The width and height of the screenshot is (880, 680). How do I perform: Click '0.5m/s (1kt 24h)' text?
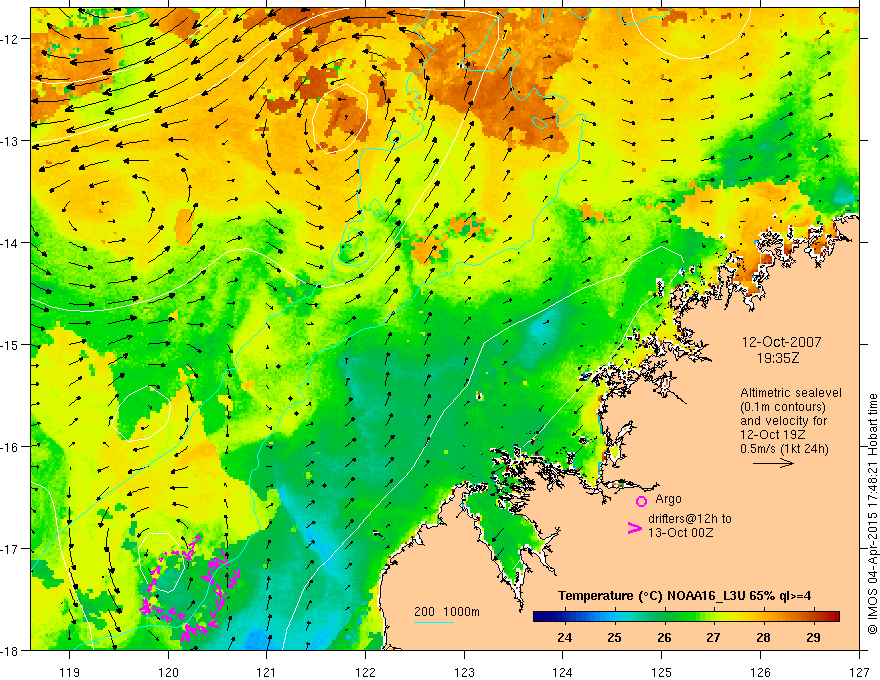point(784,448)
